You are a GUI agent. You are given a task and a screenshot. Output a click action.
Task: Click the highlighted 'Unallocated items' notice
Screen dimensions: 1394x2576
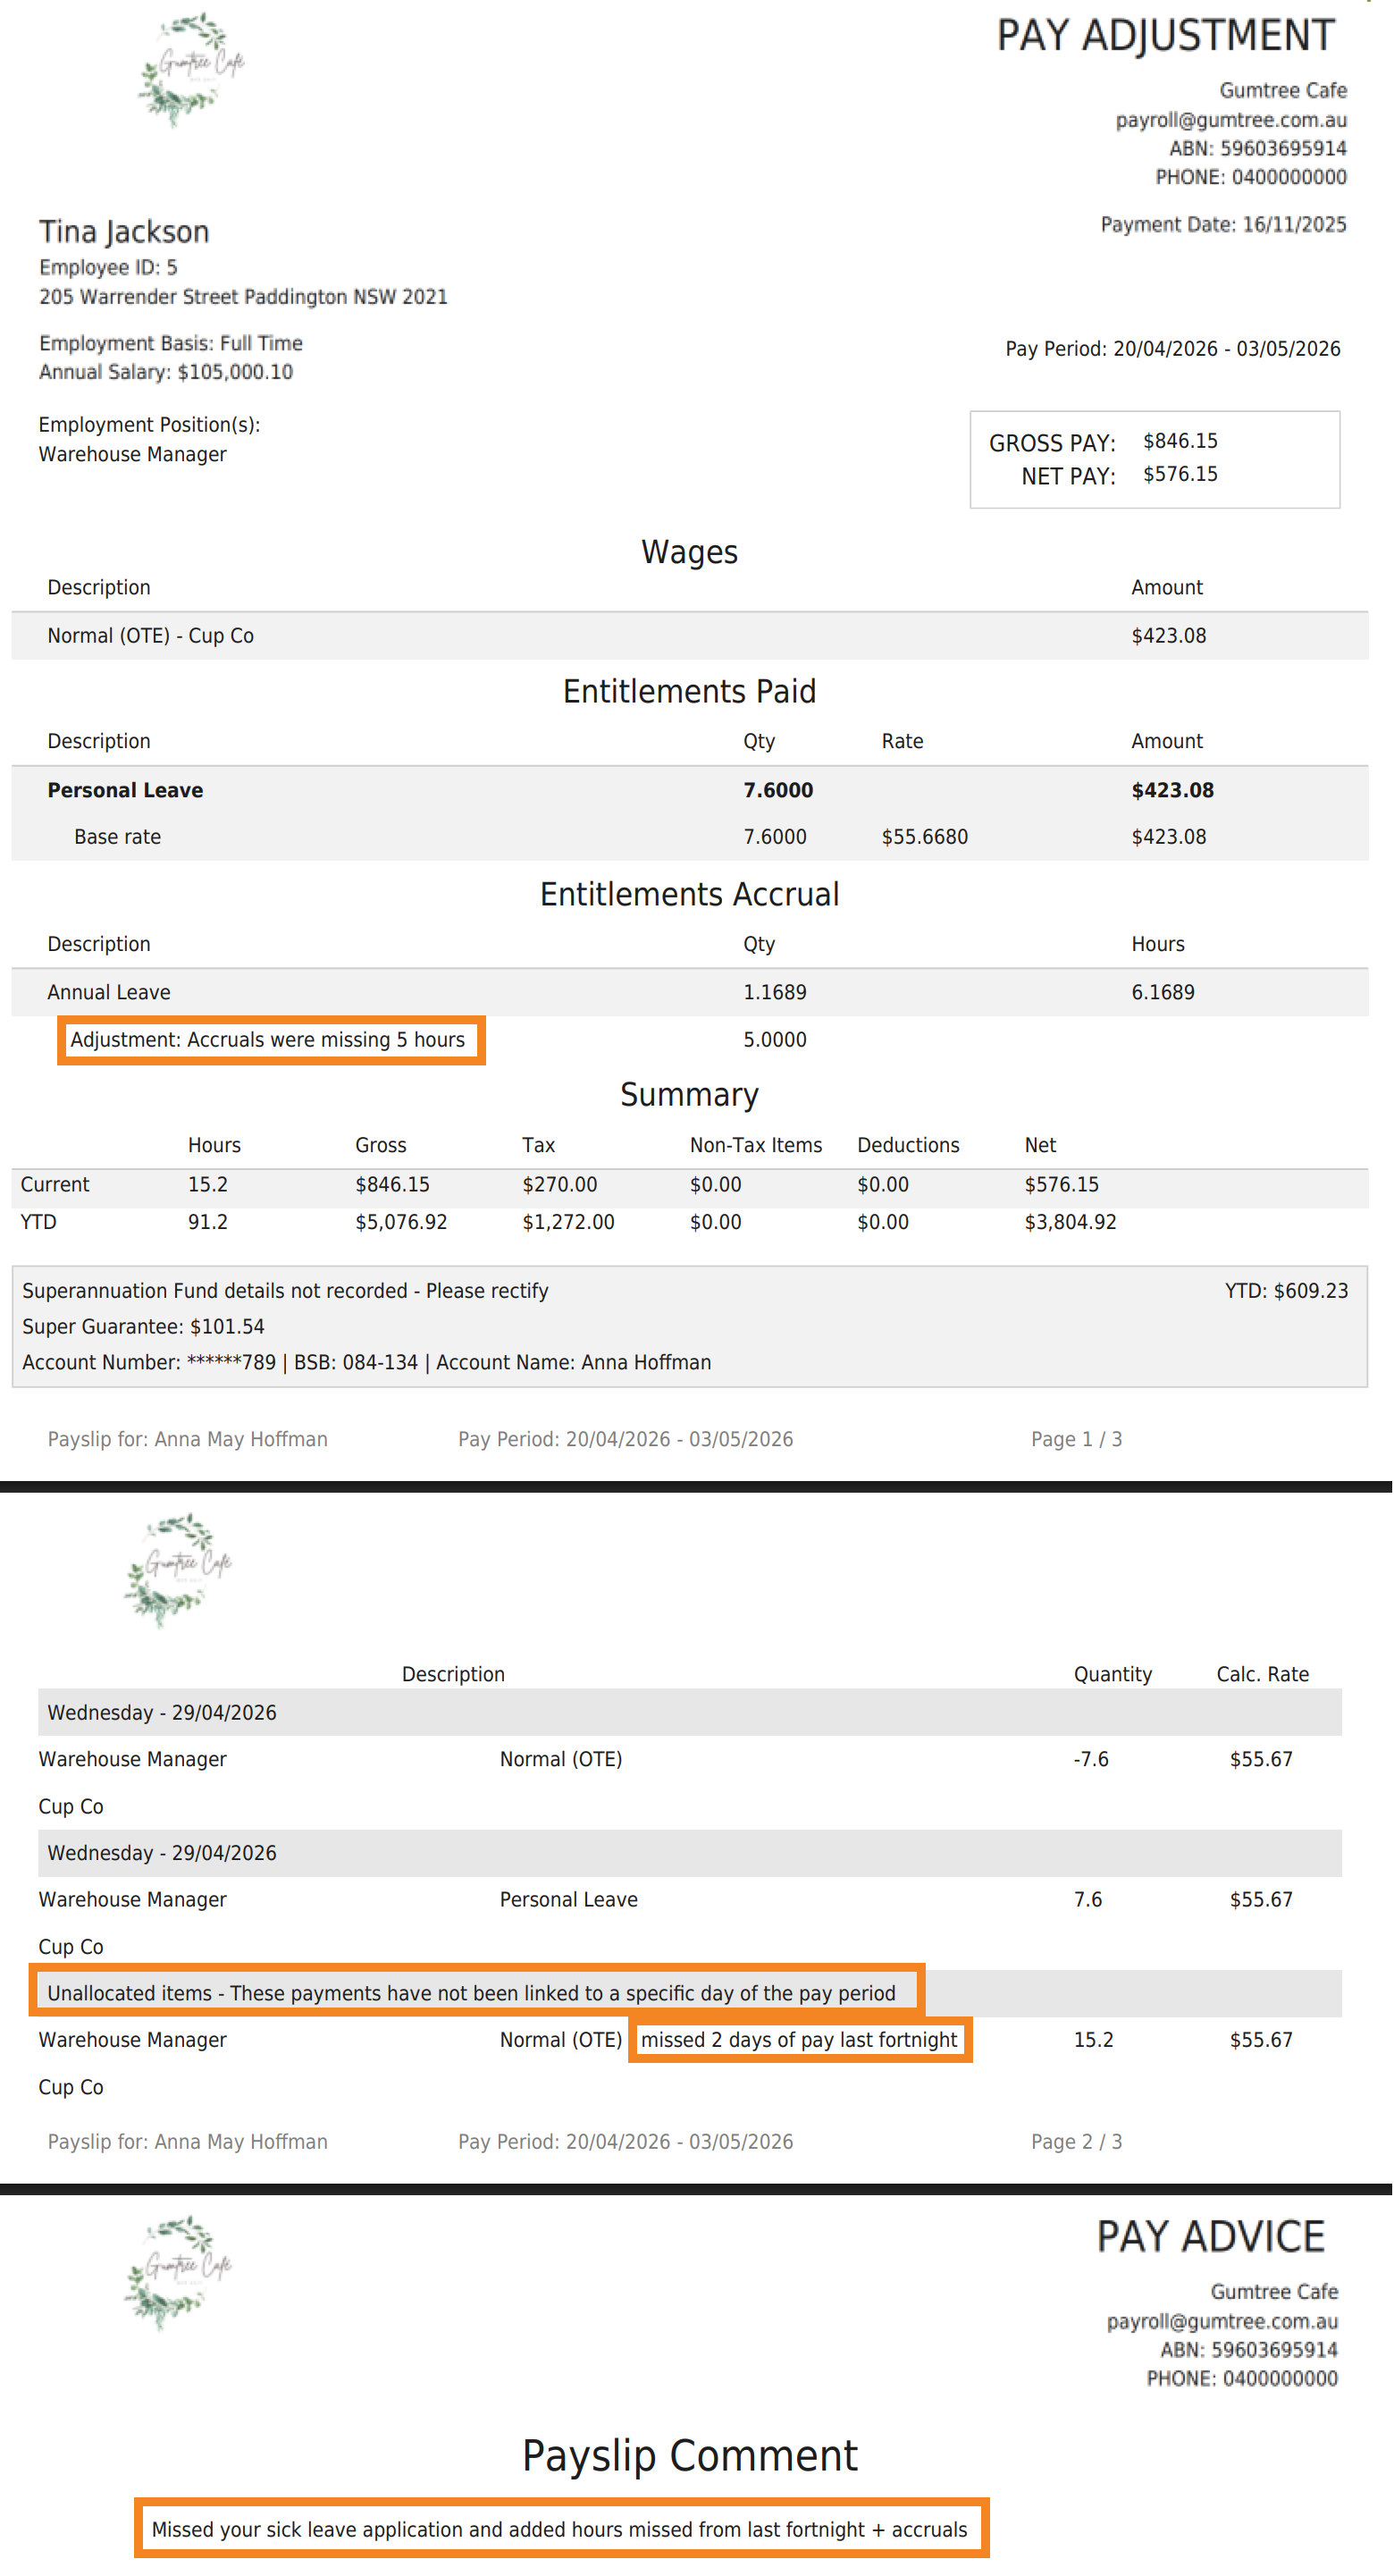(477, 1992)
